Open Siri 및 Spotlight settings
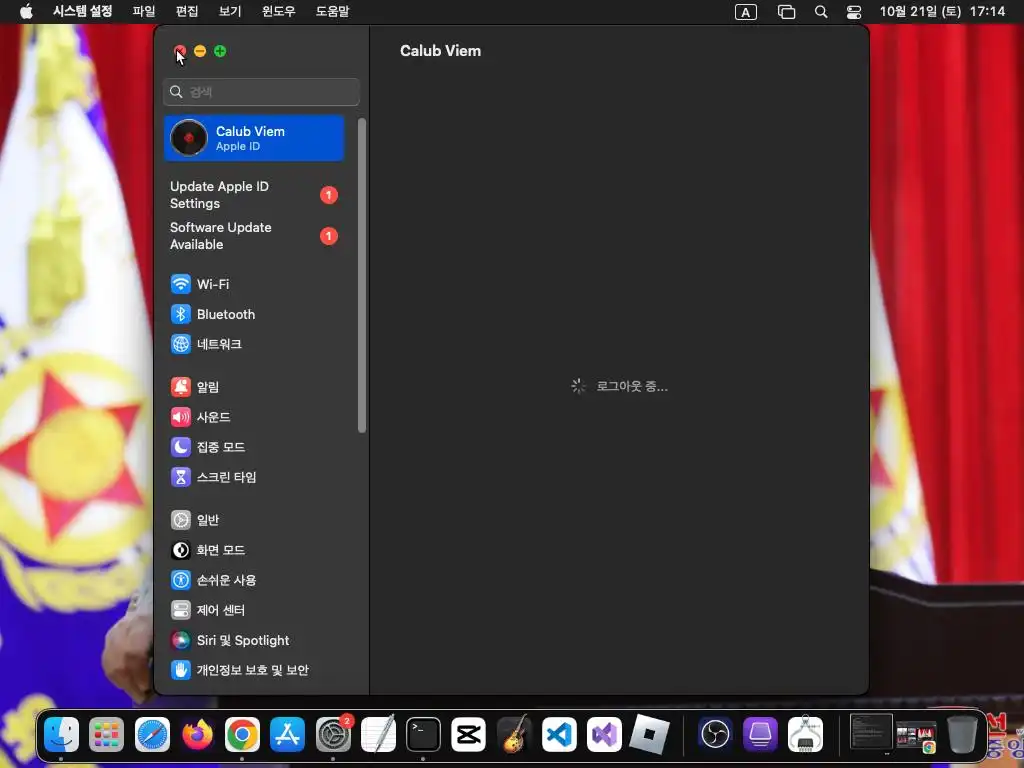 [254, 640]
